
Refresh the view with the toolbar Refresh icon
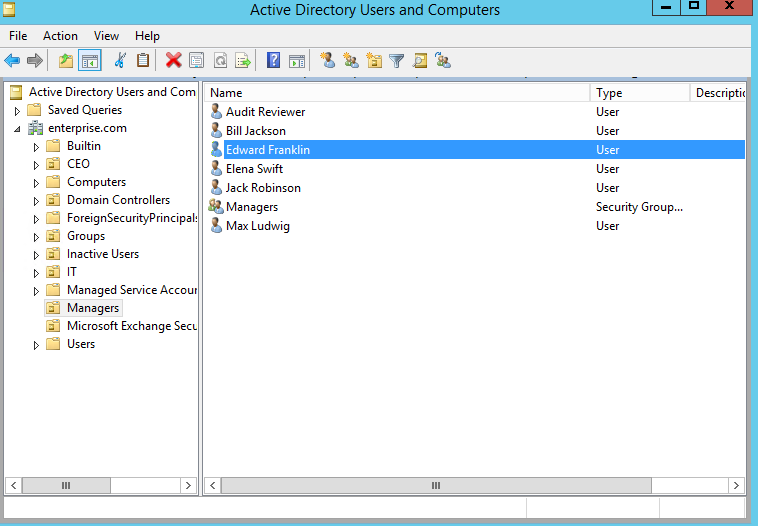(x=220, y=61)
